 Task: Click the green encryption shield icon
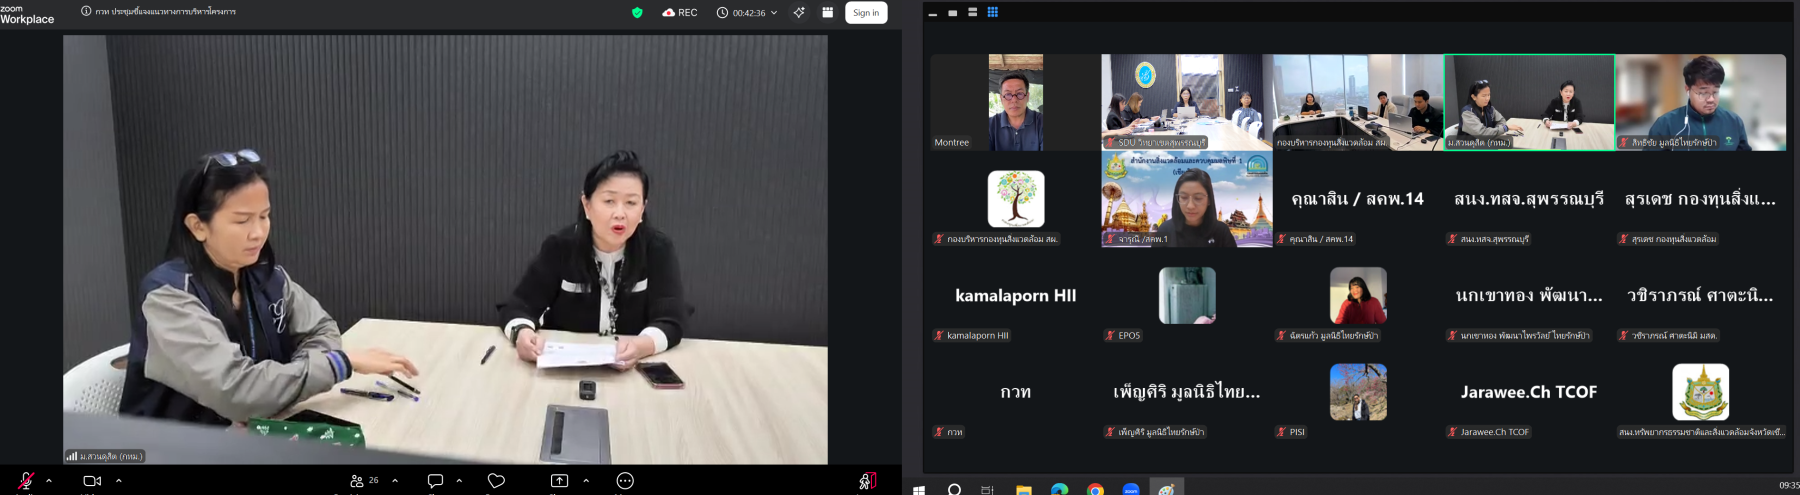coord(637,13)
